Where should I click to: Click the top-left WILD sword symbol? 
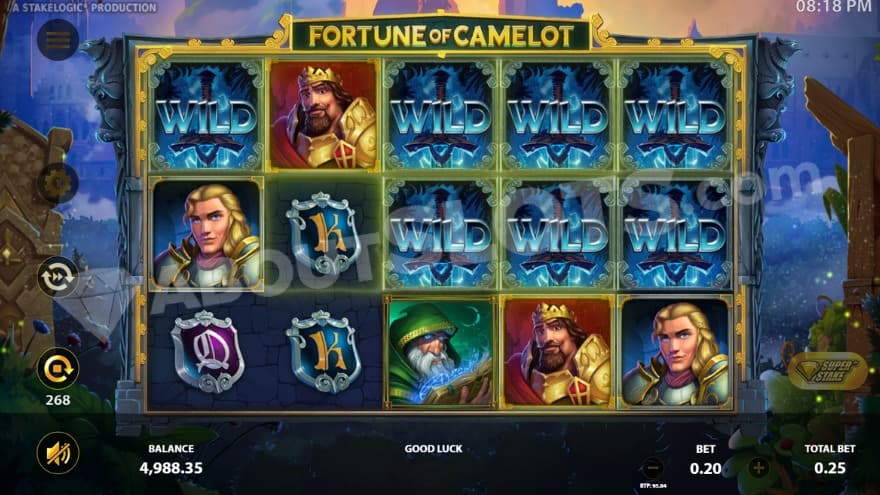[x=206, y=116]
